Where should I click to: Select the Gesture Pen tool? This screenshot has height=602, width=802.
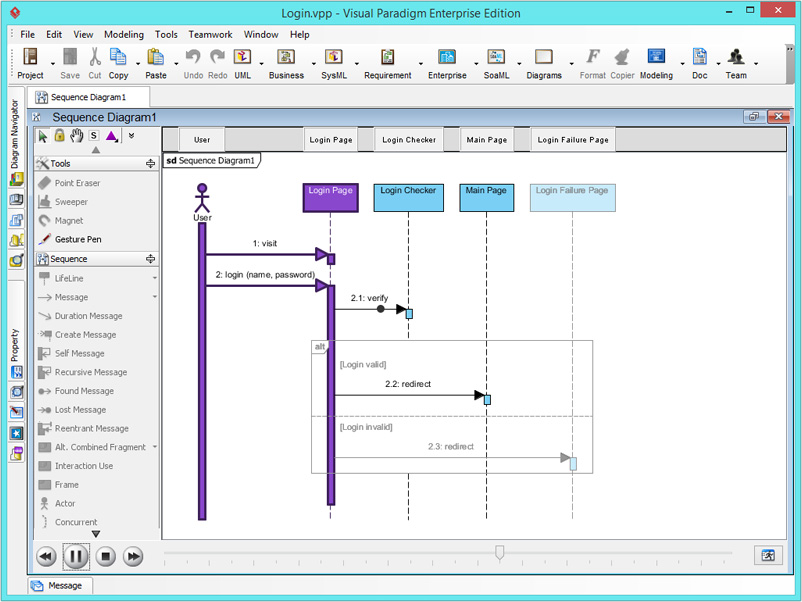(x=71, y=239)
